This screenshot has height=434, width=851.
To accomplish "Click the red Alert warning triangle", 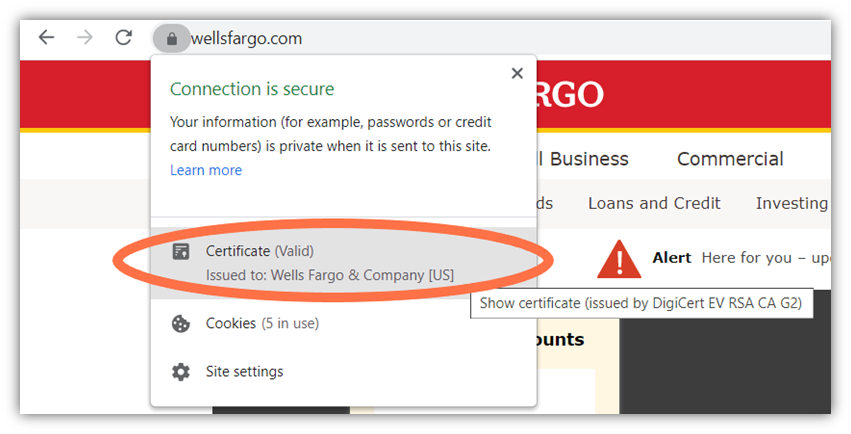I will coord(619,260).
